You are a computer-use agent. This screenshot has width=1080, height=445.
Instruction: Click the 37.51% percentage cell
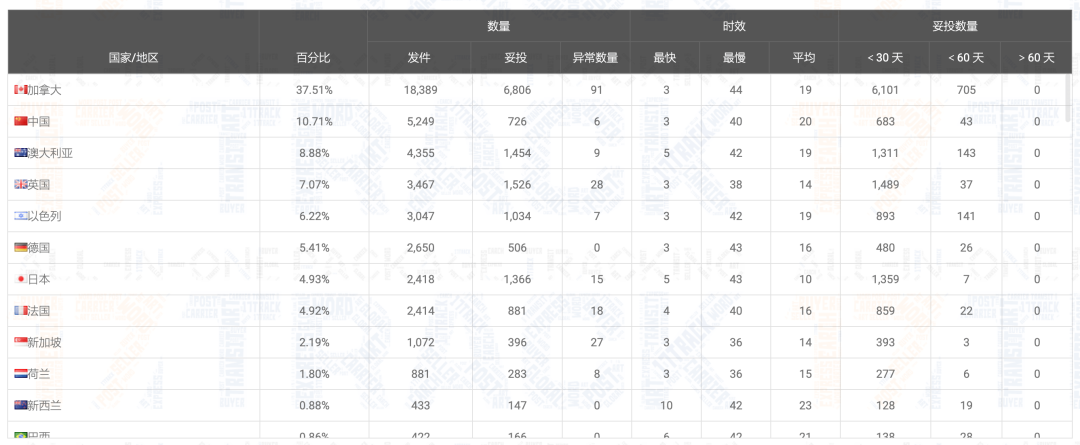tap(314, 90)
